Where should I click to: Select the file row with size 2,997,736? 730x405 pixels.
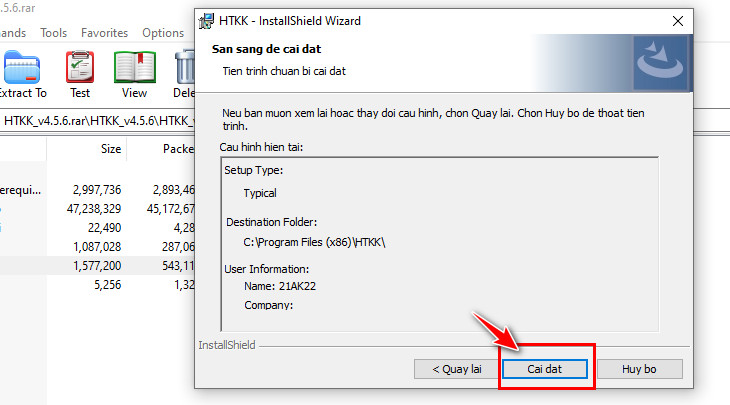click(x=97, y=190)
